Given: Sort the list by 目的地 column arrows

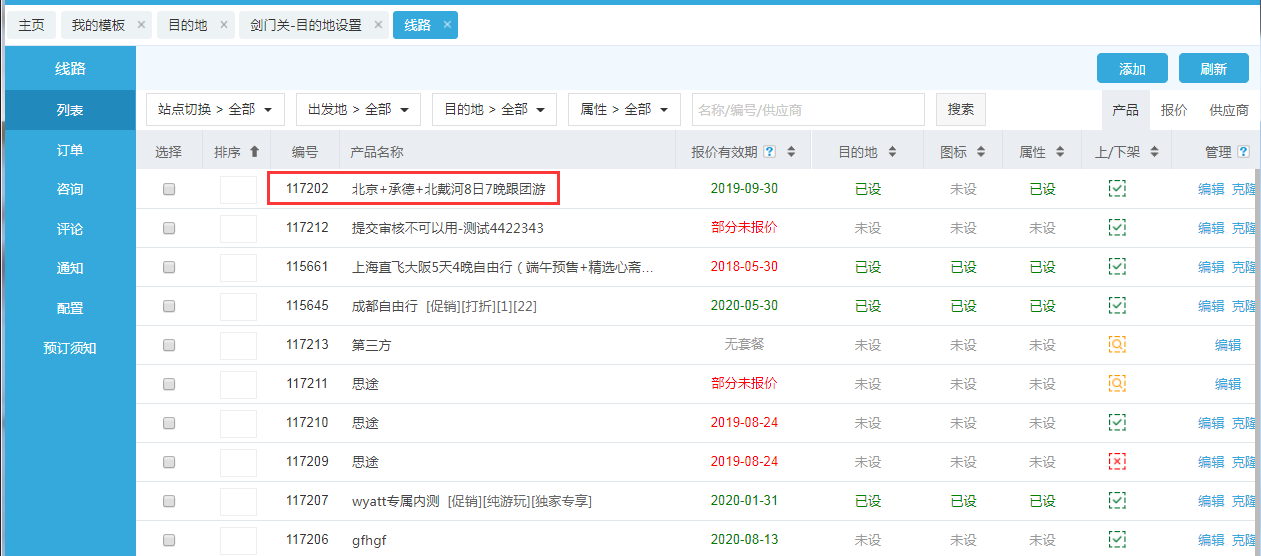Looking at the screenshot, I should click(892, 152).
